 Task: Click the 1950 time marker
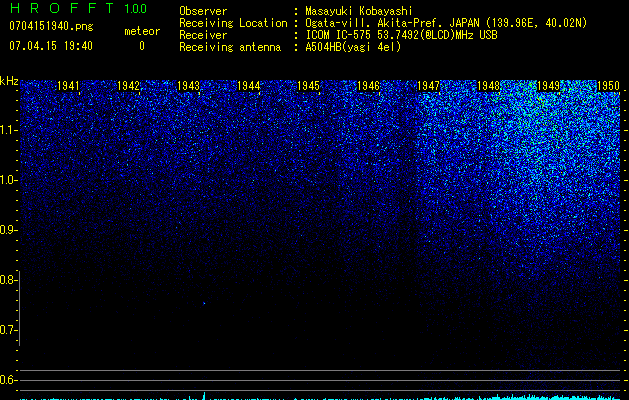pyautogui.click(x=609, y=86)
